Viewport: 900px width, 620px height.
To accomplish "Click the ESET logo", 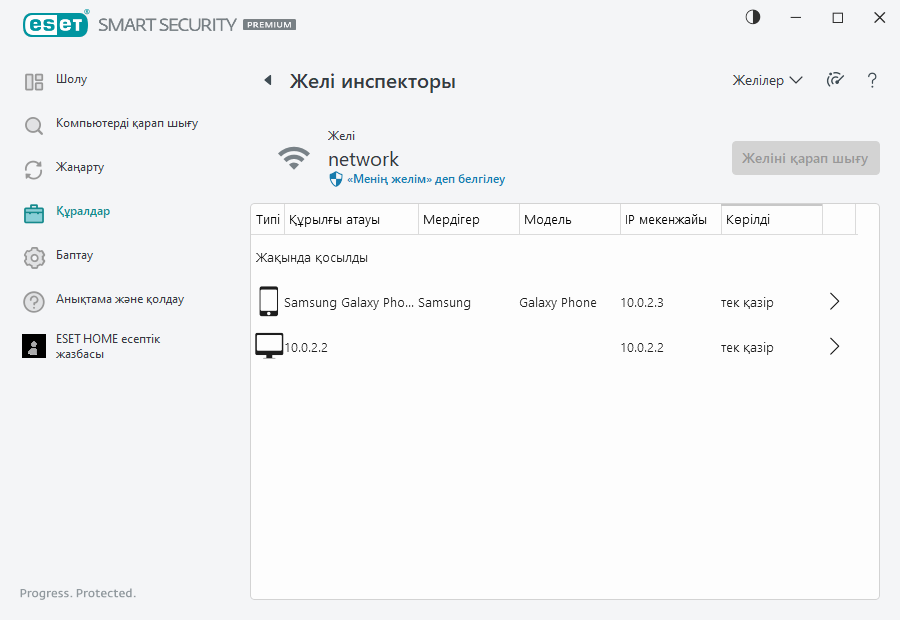I will [x=55, y=23].
